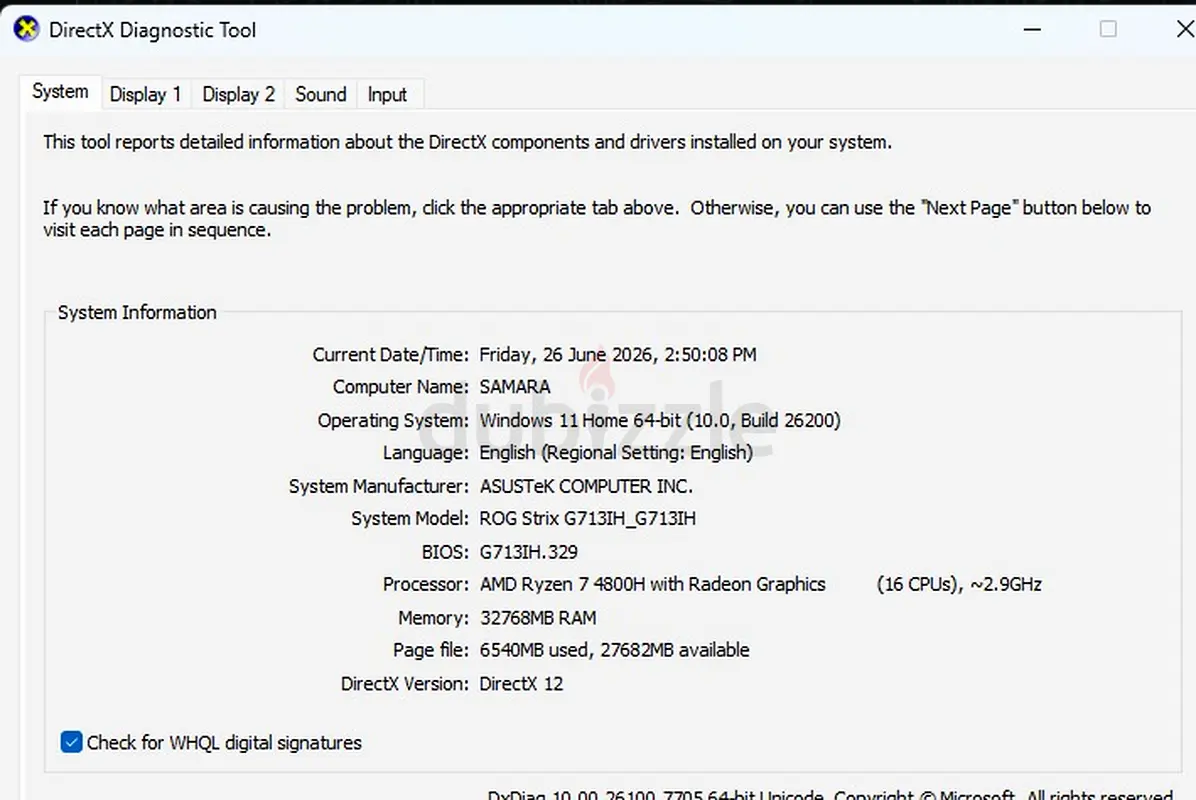The image size is (1196, 800).
Task: Select the BIOS value G713IH.329
Action: pos(529,552)
